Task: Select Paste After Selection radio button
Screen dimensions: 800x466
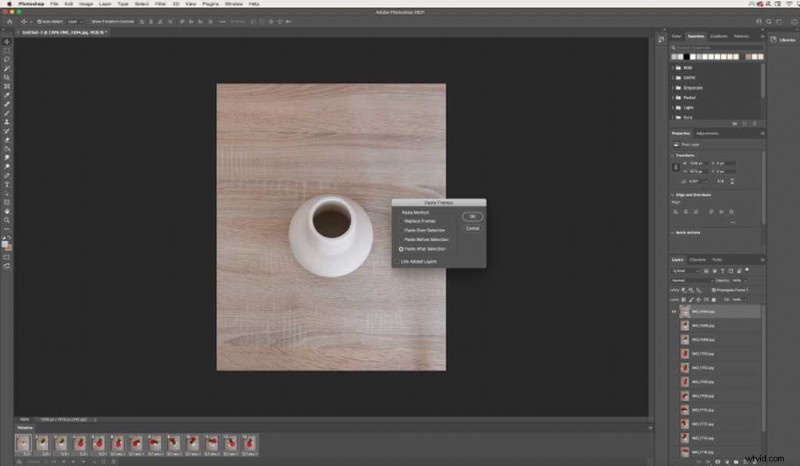Action: tap(401, 249)
